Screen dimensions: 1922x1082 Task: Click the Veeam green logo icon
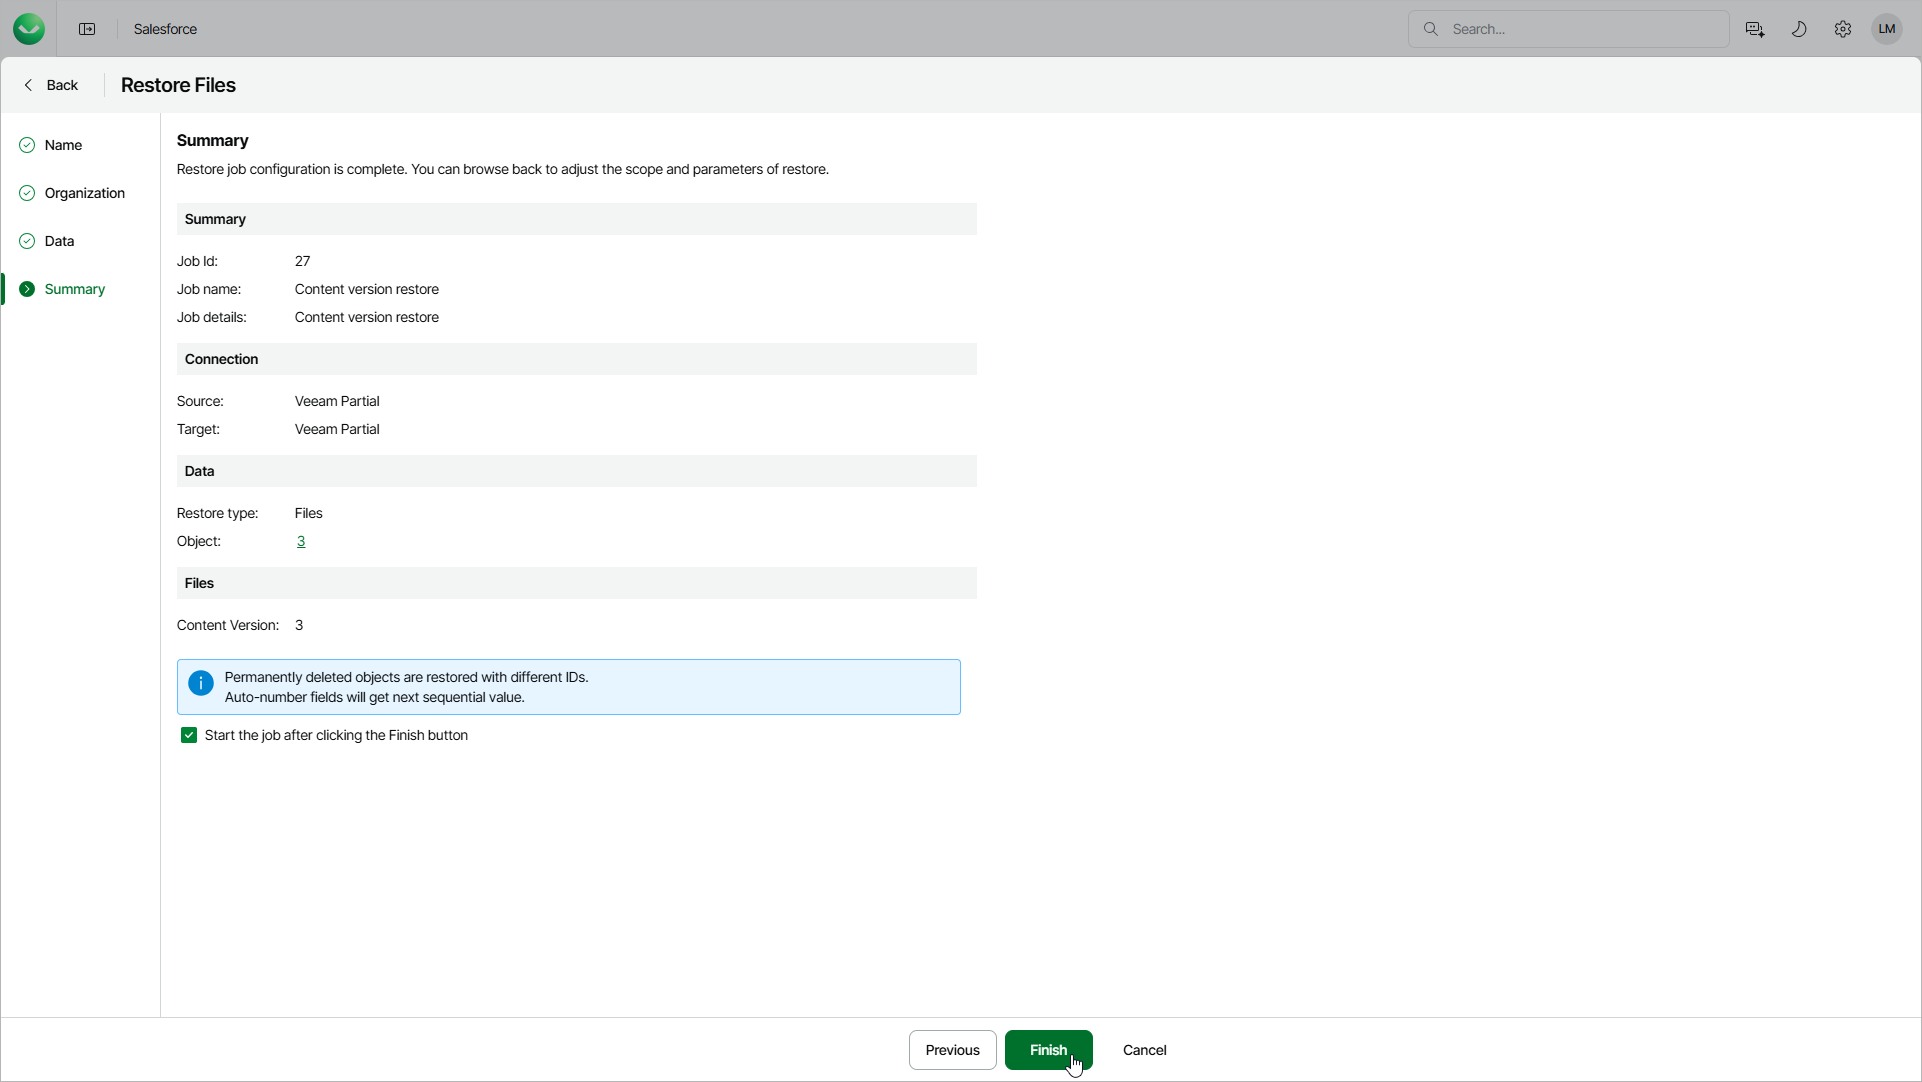pyautogui.click(x=29, y=29)
